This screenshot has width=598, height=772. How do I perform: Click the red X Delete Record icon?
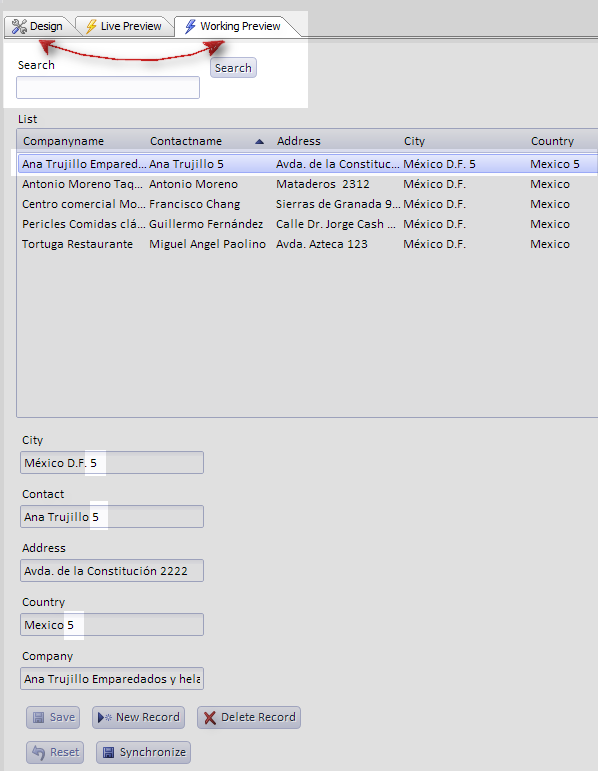pyautogui.click(x=210, y=718)
